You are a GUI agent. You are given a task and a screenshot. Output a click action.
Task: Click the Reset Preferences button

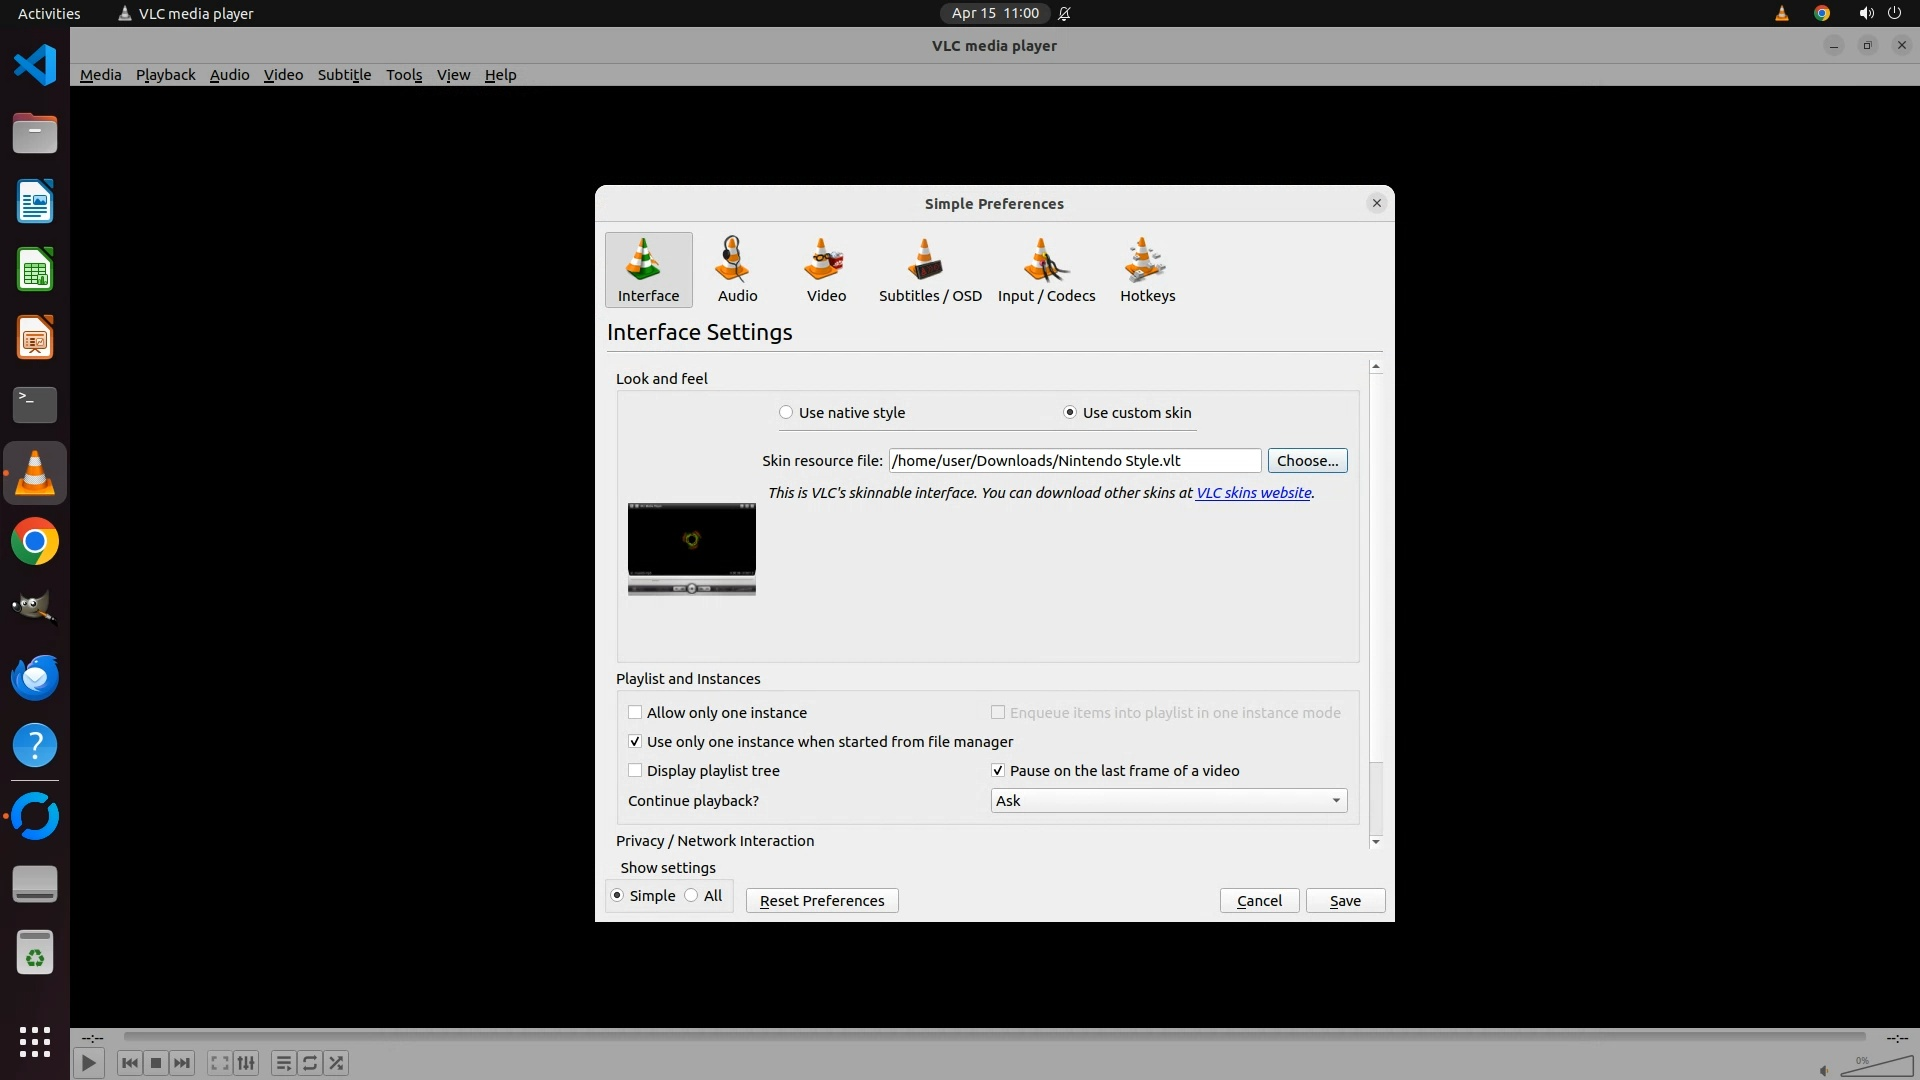point(821,901)
